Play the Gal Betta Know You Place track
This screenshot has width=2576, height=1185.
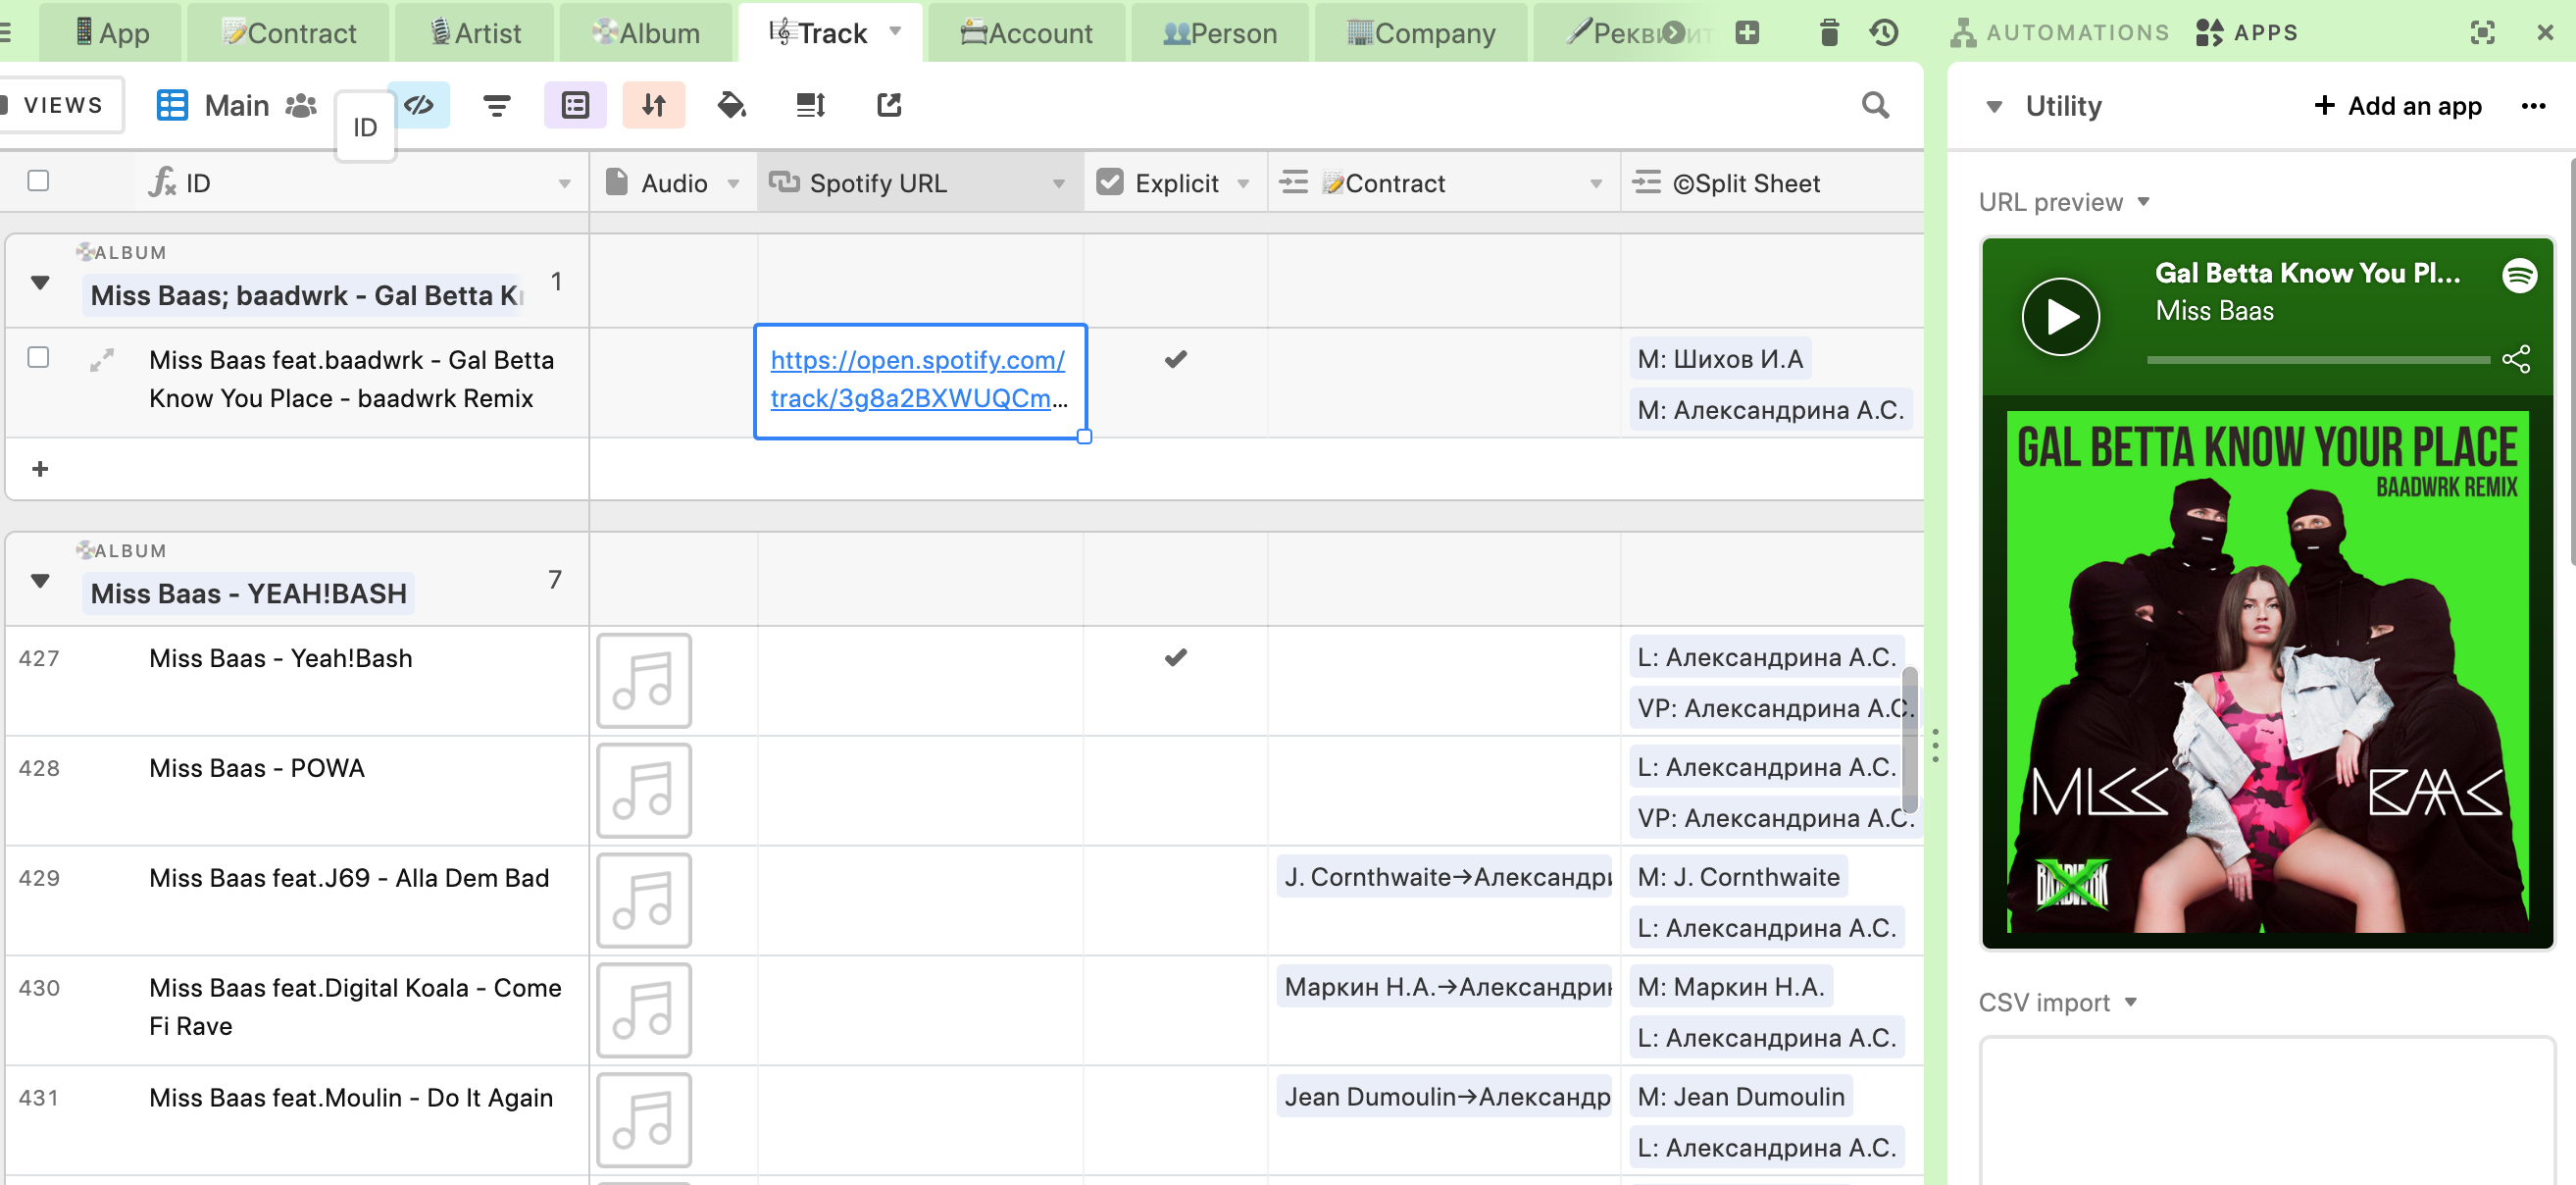click(x=2060, y=317)
